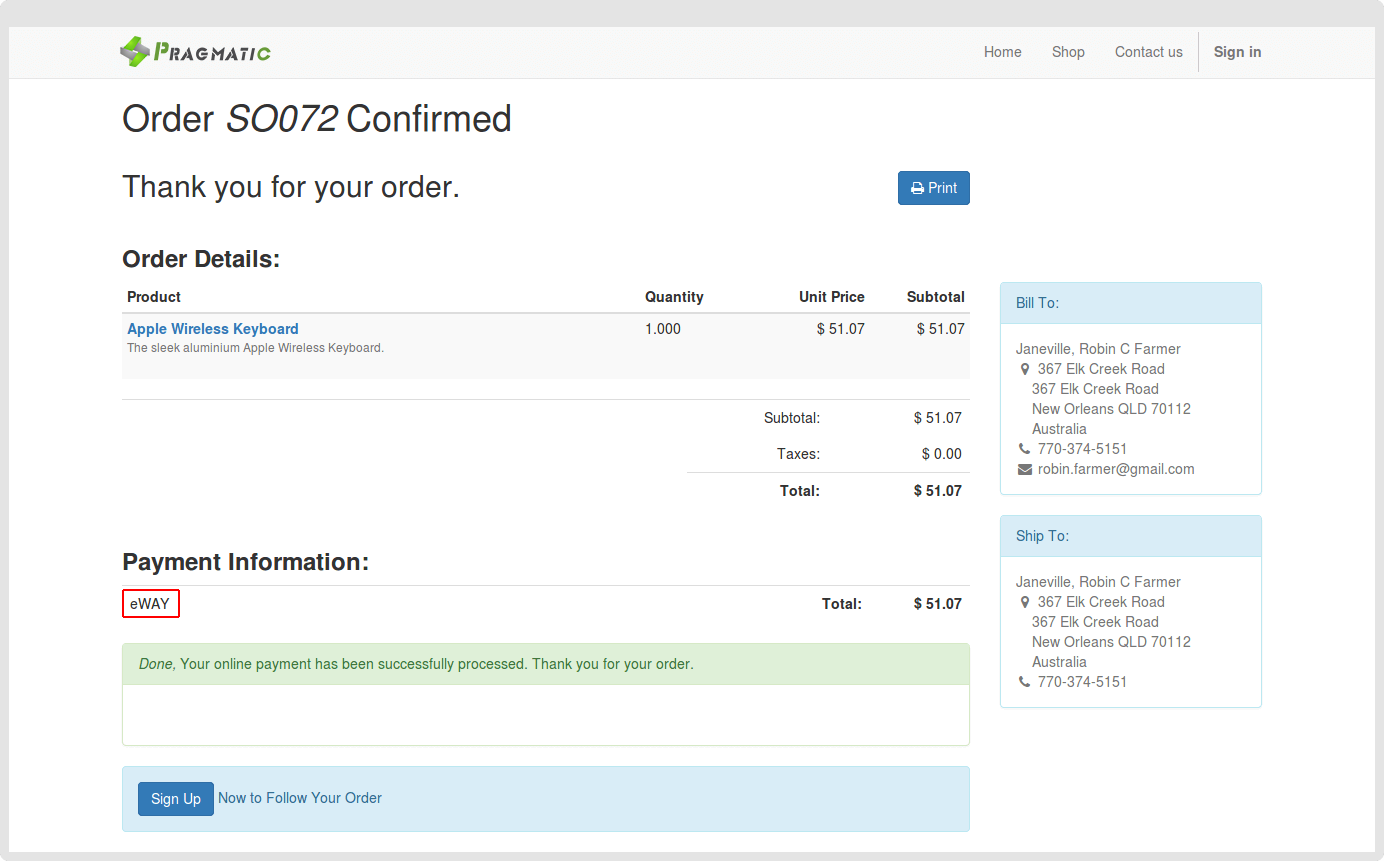Click the phone icon in Ship To
Screen dimensions: 1384x861
[1024, 682]
